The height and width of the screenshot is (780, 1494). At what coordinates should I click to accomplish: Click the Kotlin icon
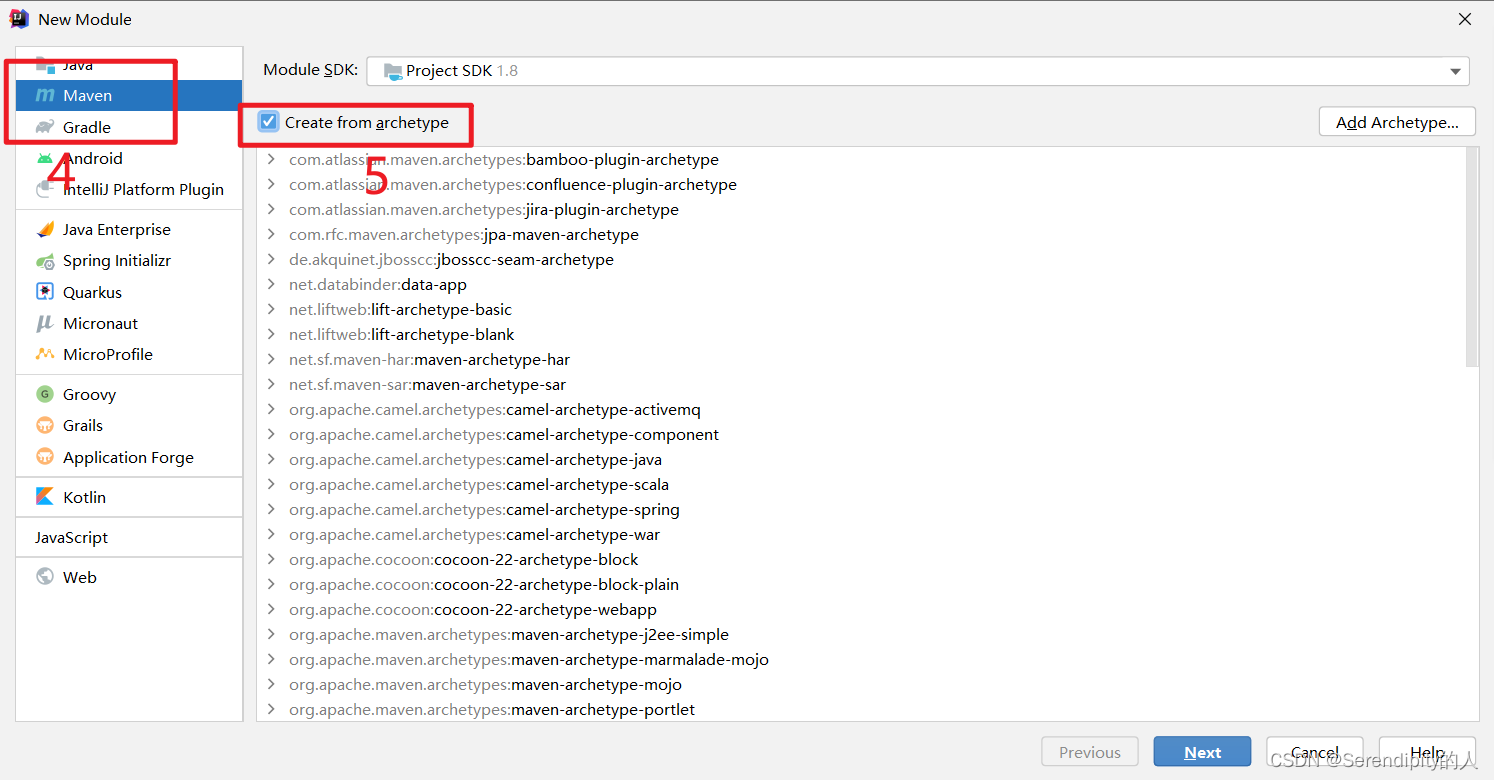45,497
